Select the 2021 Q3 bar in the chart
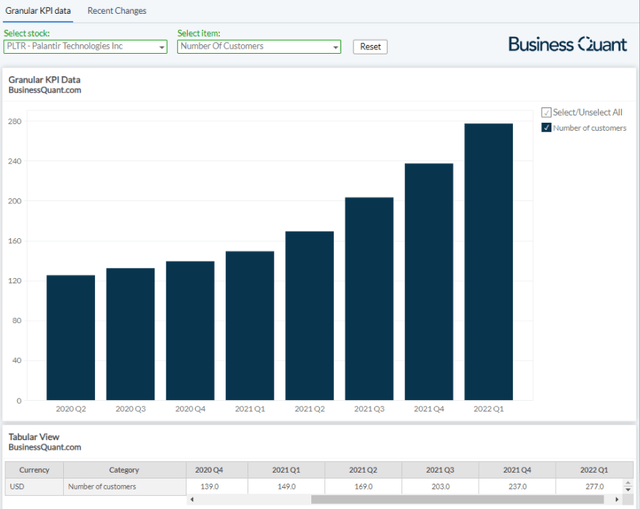The width and height of the screenshot is (640, 509). tap(369, 299)
